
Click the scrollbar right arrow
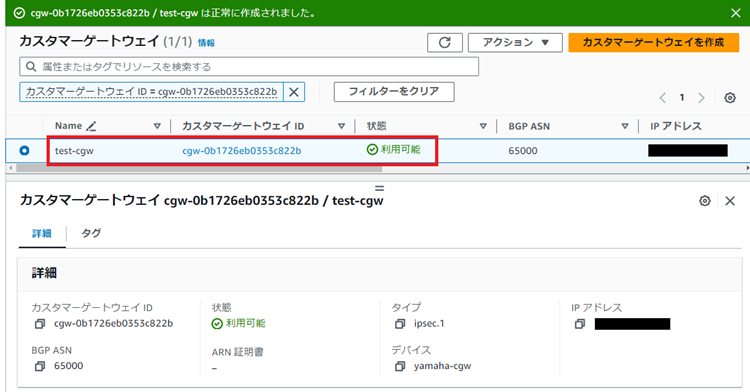[747, 168]
